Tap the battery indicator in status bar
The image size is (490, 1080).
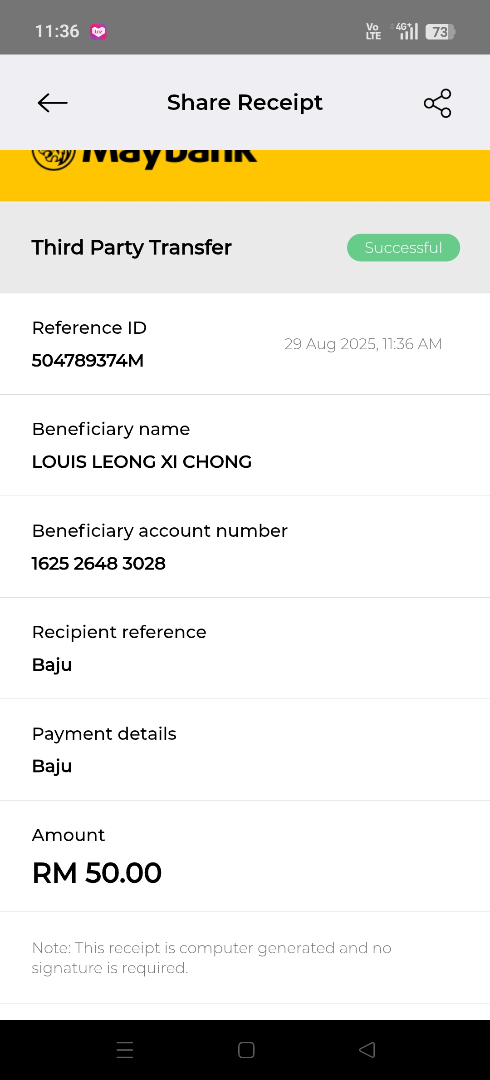(x=440, y=32)
